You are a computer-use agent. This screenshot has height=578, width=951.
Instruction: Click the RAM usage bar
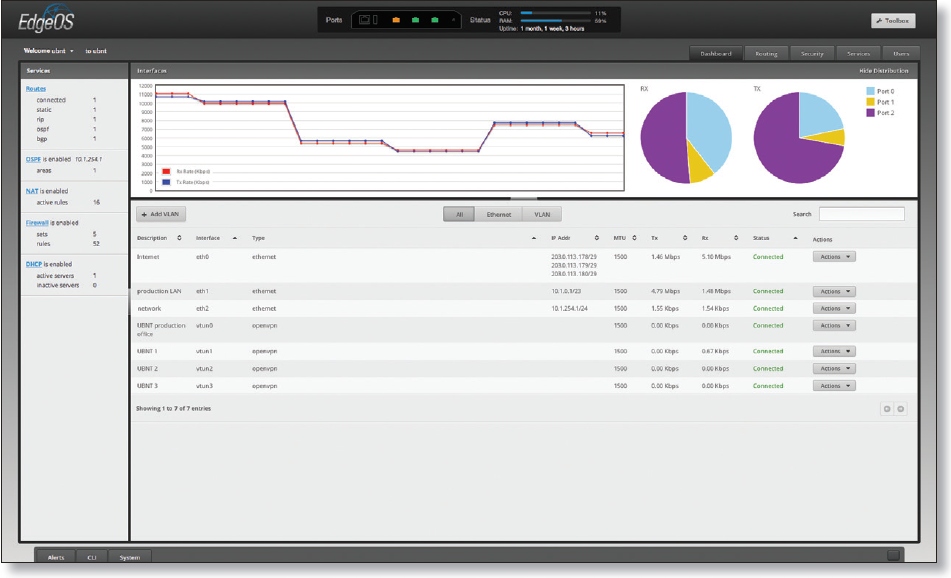point(556,21)
